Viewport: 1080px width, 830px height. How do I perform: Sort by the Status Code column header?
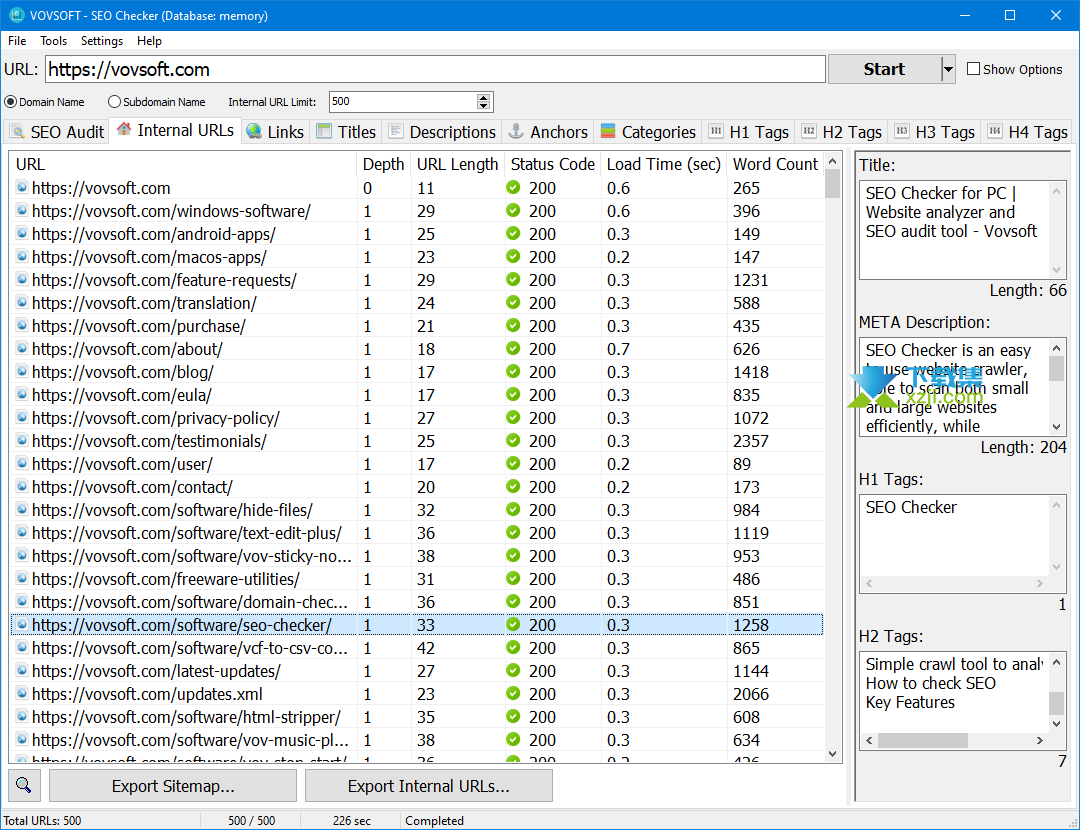(x=552, y=164)
